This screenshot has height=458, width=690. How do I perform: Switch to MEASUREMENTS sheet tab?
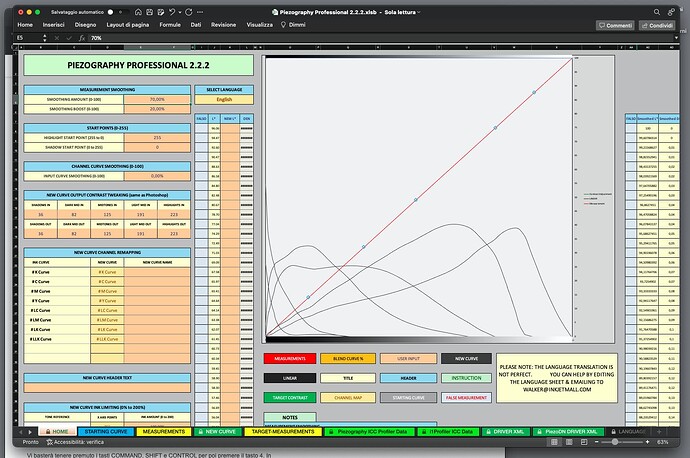pyautogui.click(x=164, y=432)
